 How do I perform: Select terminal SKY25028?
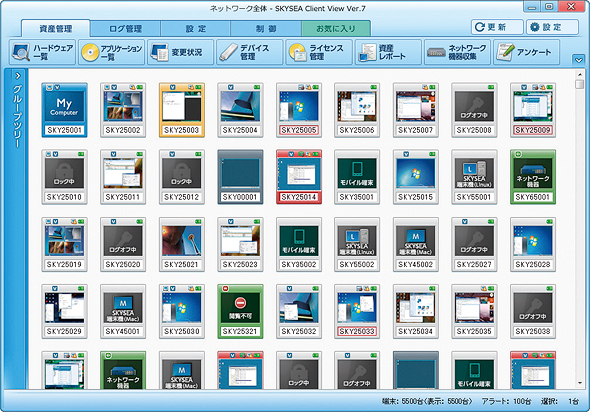pos(533,244)
